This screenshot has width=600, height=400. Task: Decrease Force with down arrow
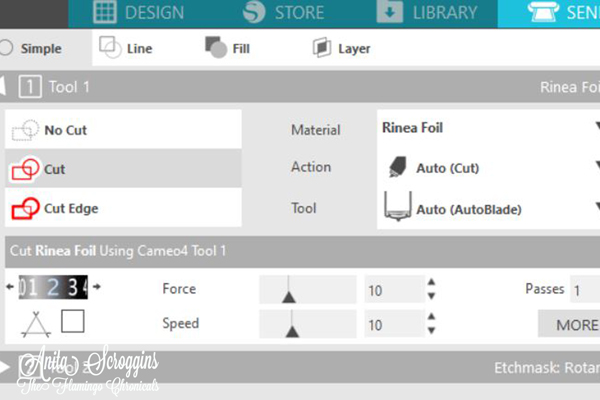(x=431, y=296)
